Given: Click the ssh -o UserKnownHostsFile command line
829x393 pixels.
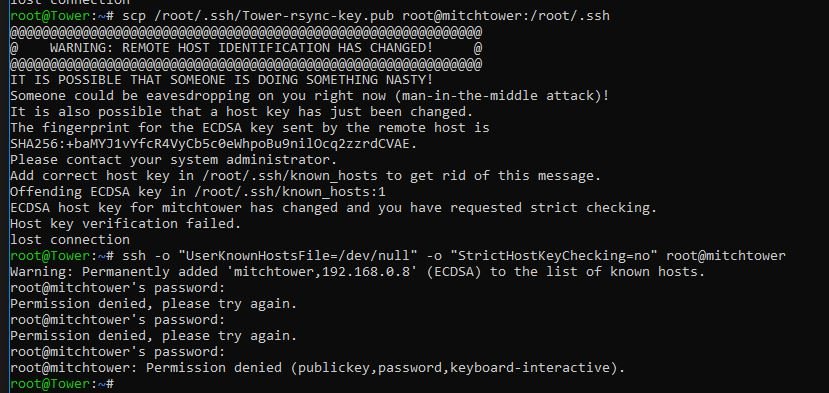Looking at the screenshot, I should pyautogui.click(x=398, y=256).
